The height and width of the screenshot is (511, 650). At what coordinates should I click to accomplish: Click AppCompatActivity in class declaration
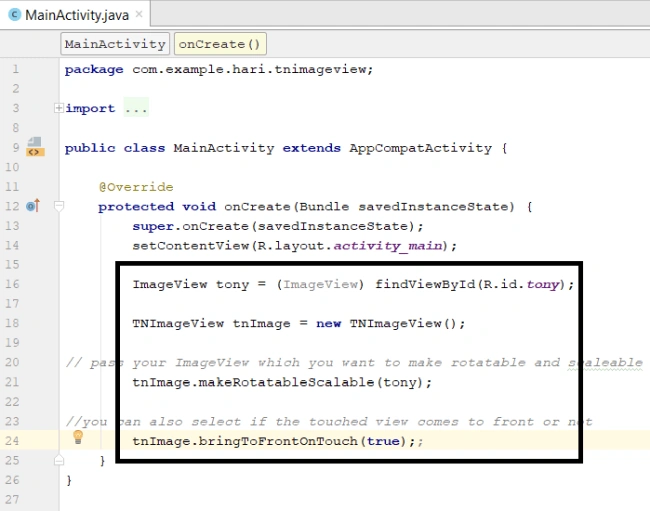(420, 148)
